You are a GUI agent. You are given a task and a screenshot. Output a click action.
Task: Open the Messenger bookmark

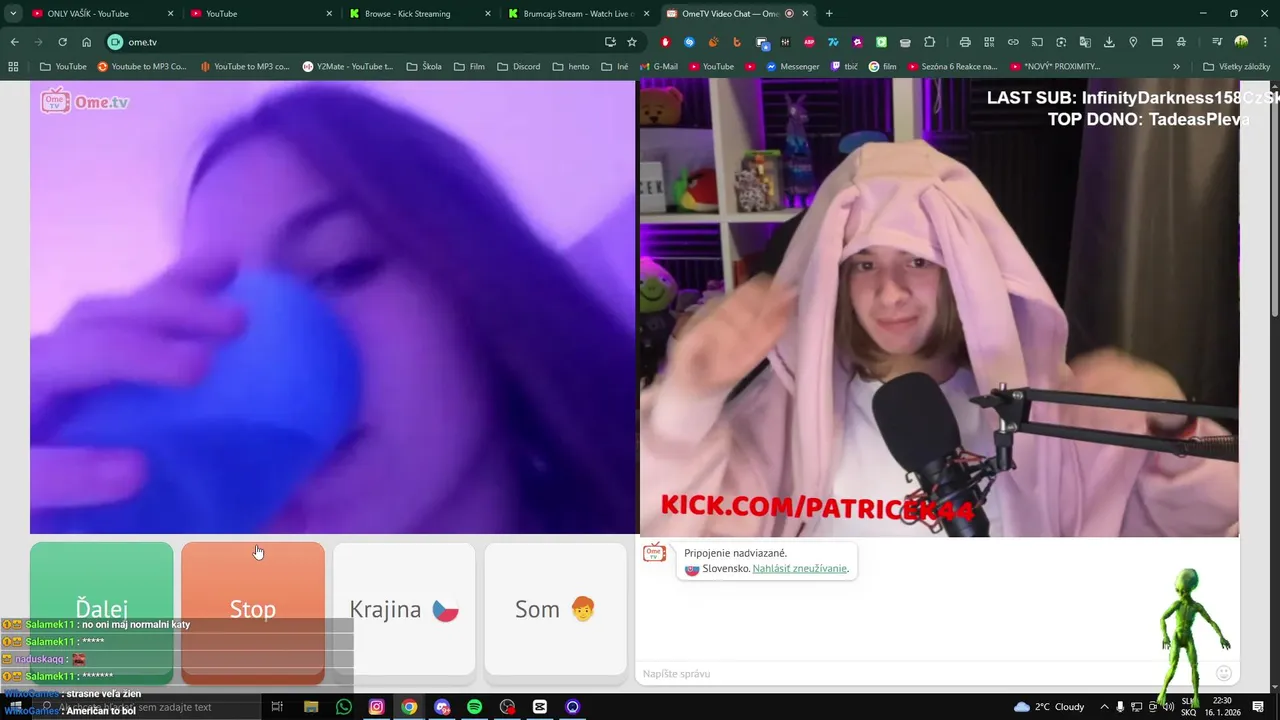tap(792, 67)
